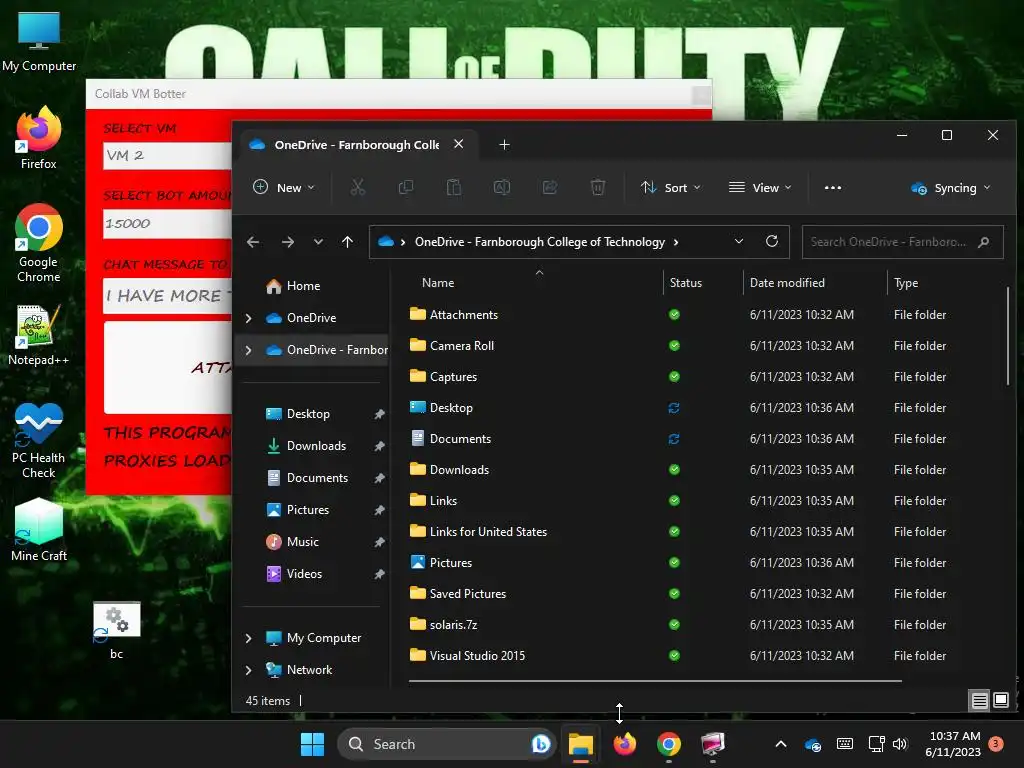1024x768 pixels.
Task: Open the Sort dropdown
Action: click(671, 187)
